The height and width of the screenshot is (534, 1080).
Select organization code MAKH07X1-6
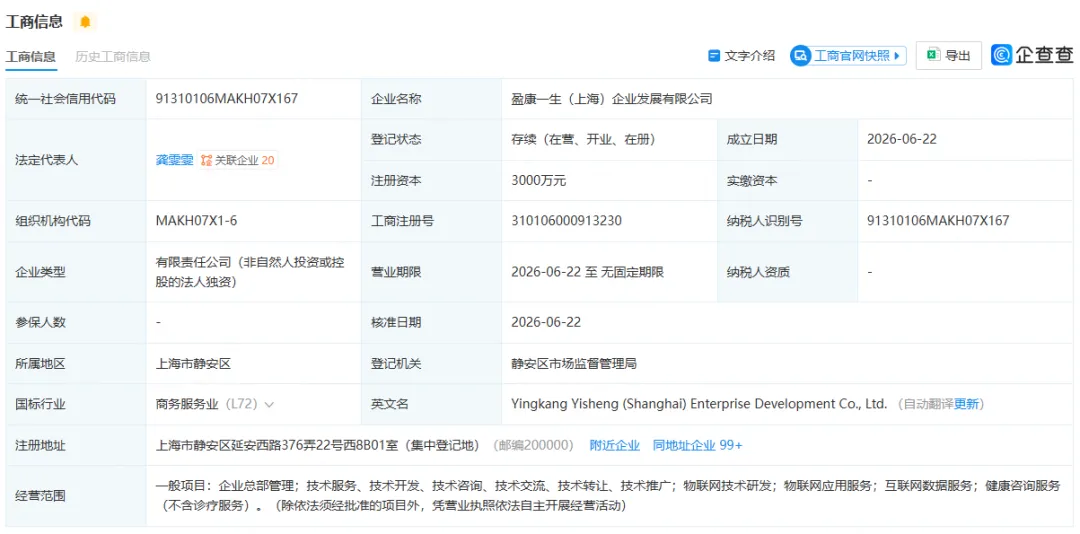196,221
